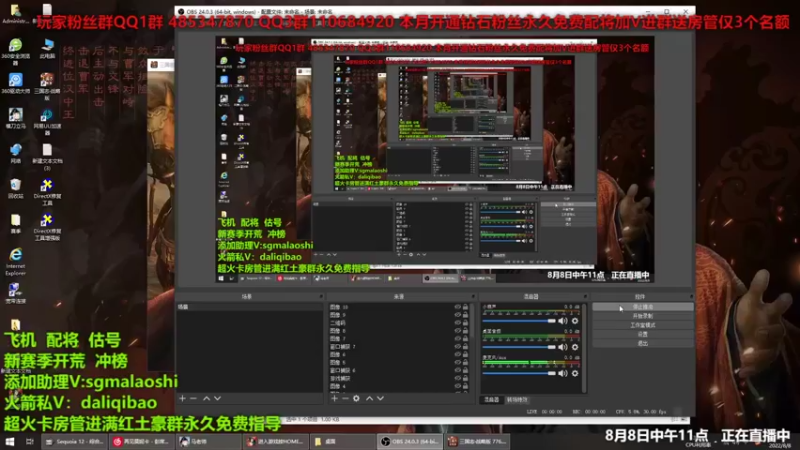Screen dimensions: 800x450
Task: Switch to the 马老师 taskbar window
Action: click(x=208, y=441)
